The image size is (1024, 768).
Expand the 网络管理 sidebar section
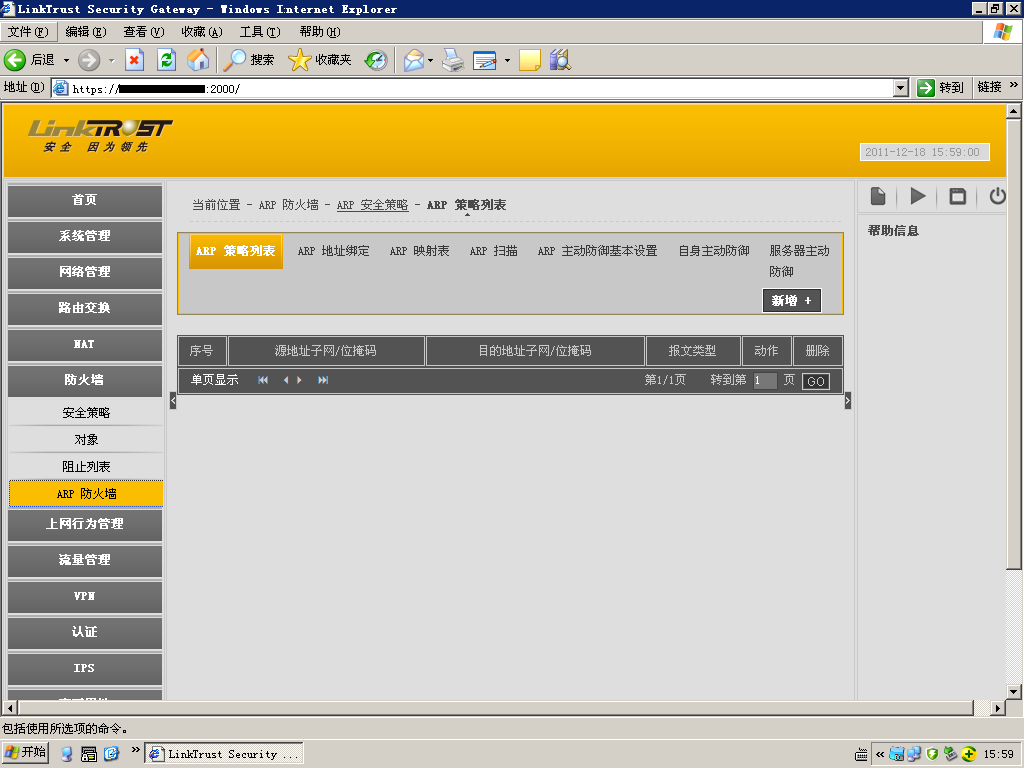[85, 272]
